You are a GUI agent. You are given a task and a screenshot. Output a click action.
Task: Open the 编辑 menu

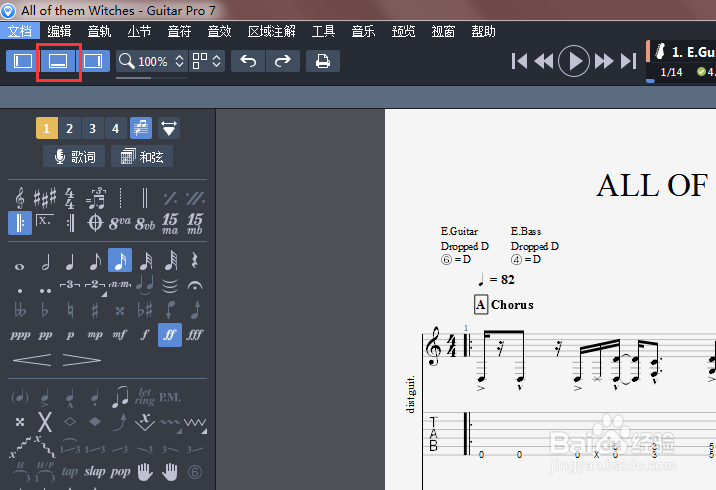(x=59, y=31)
